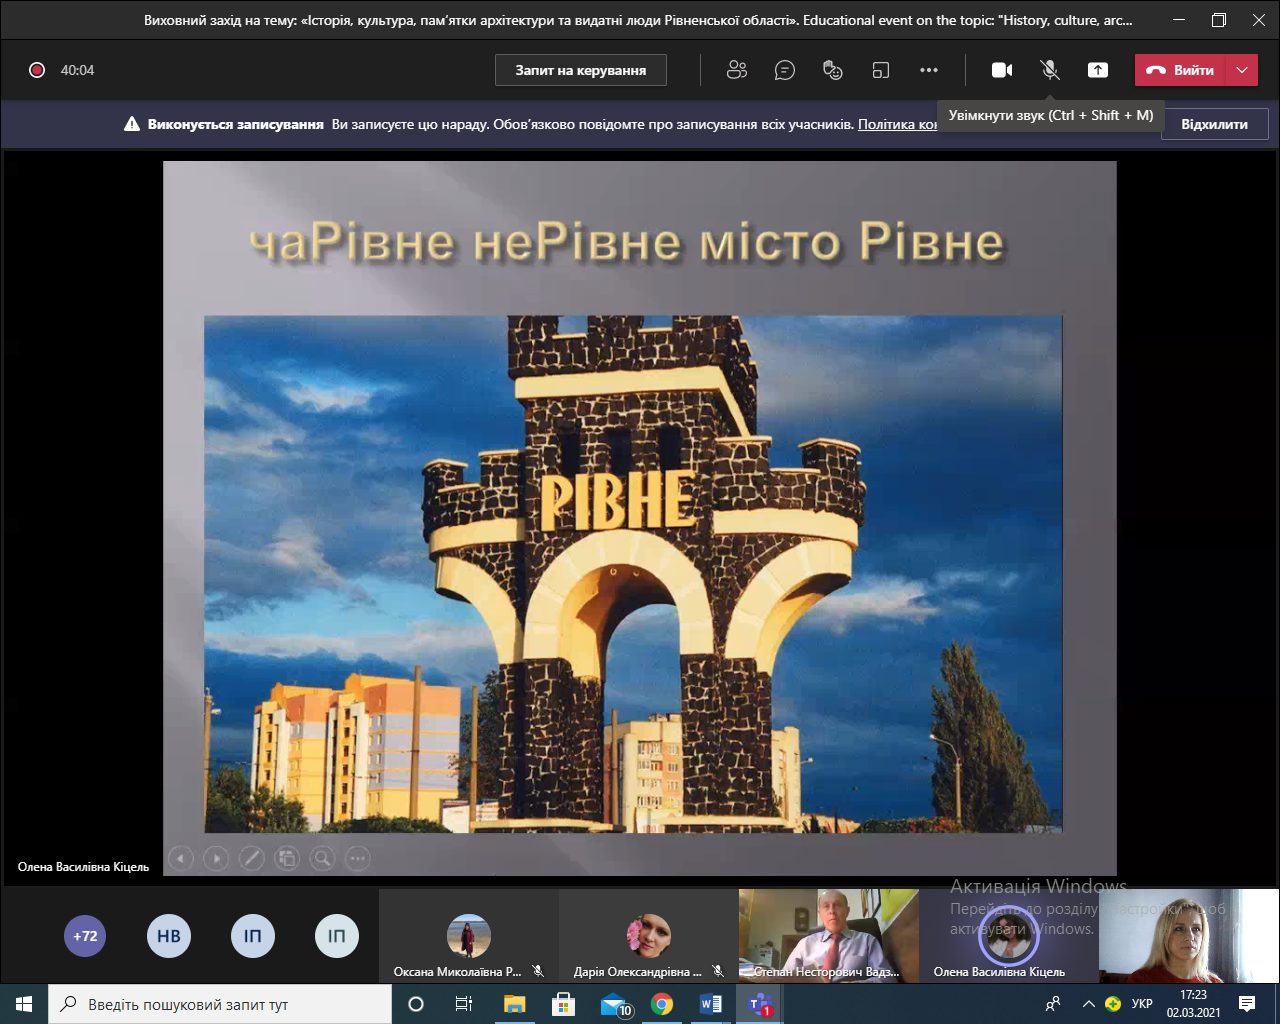The width and height of the screenshot is (1280, 1024).
Task: Dismiss recording banner with Відхилити
Action: coord(1214,125)
